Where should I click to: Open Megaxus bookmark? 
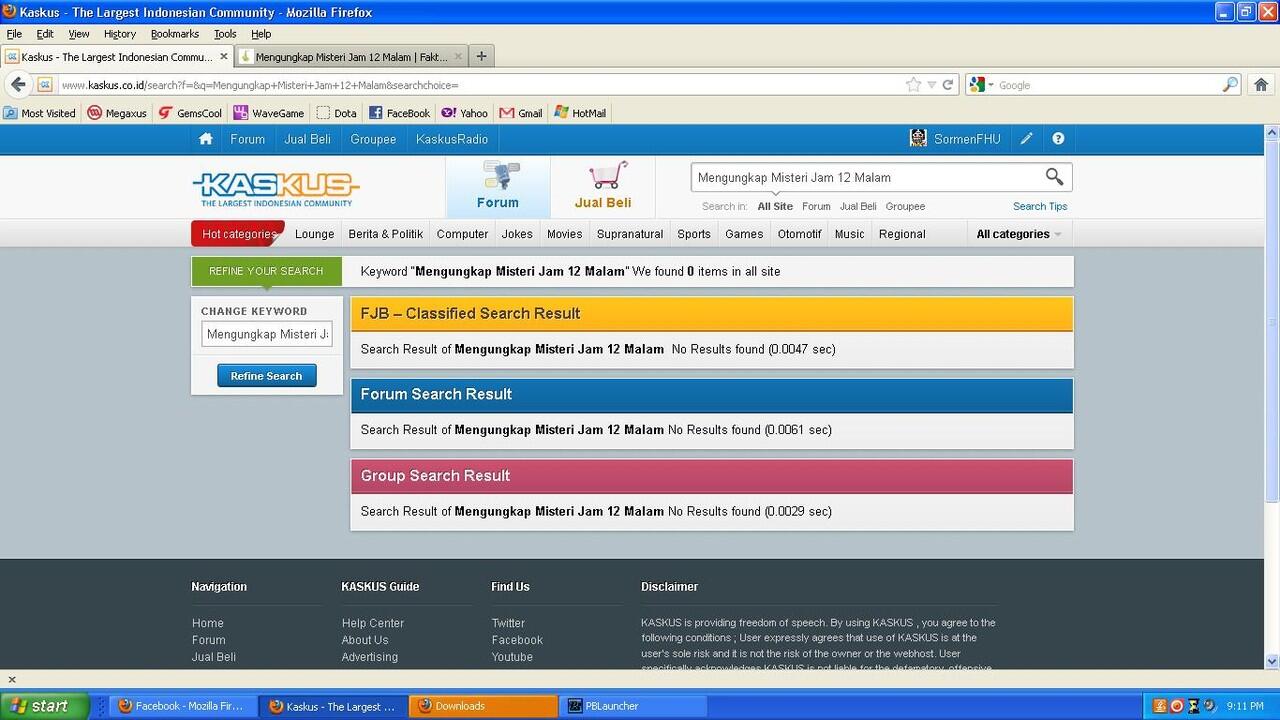(x=117, y=113)
